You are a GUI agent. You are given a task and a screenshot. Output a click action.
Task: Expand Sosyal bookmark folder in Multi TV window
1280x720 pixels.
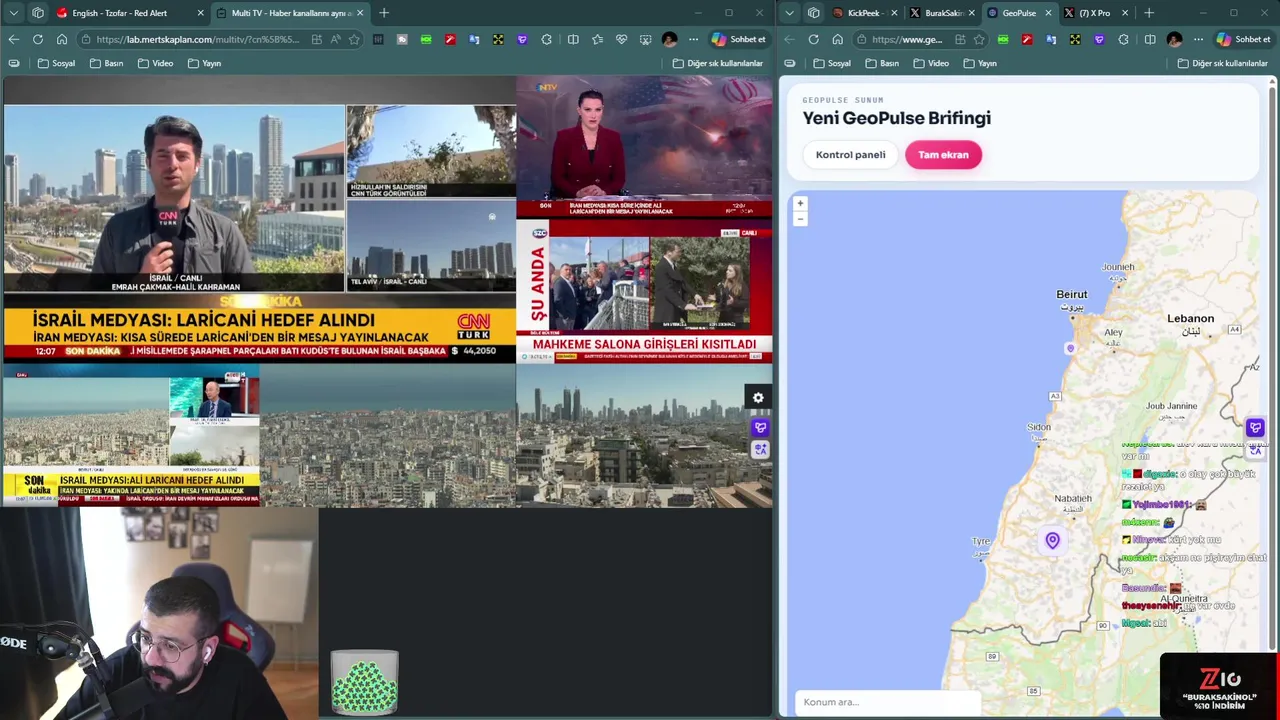(x=56, y=63)
